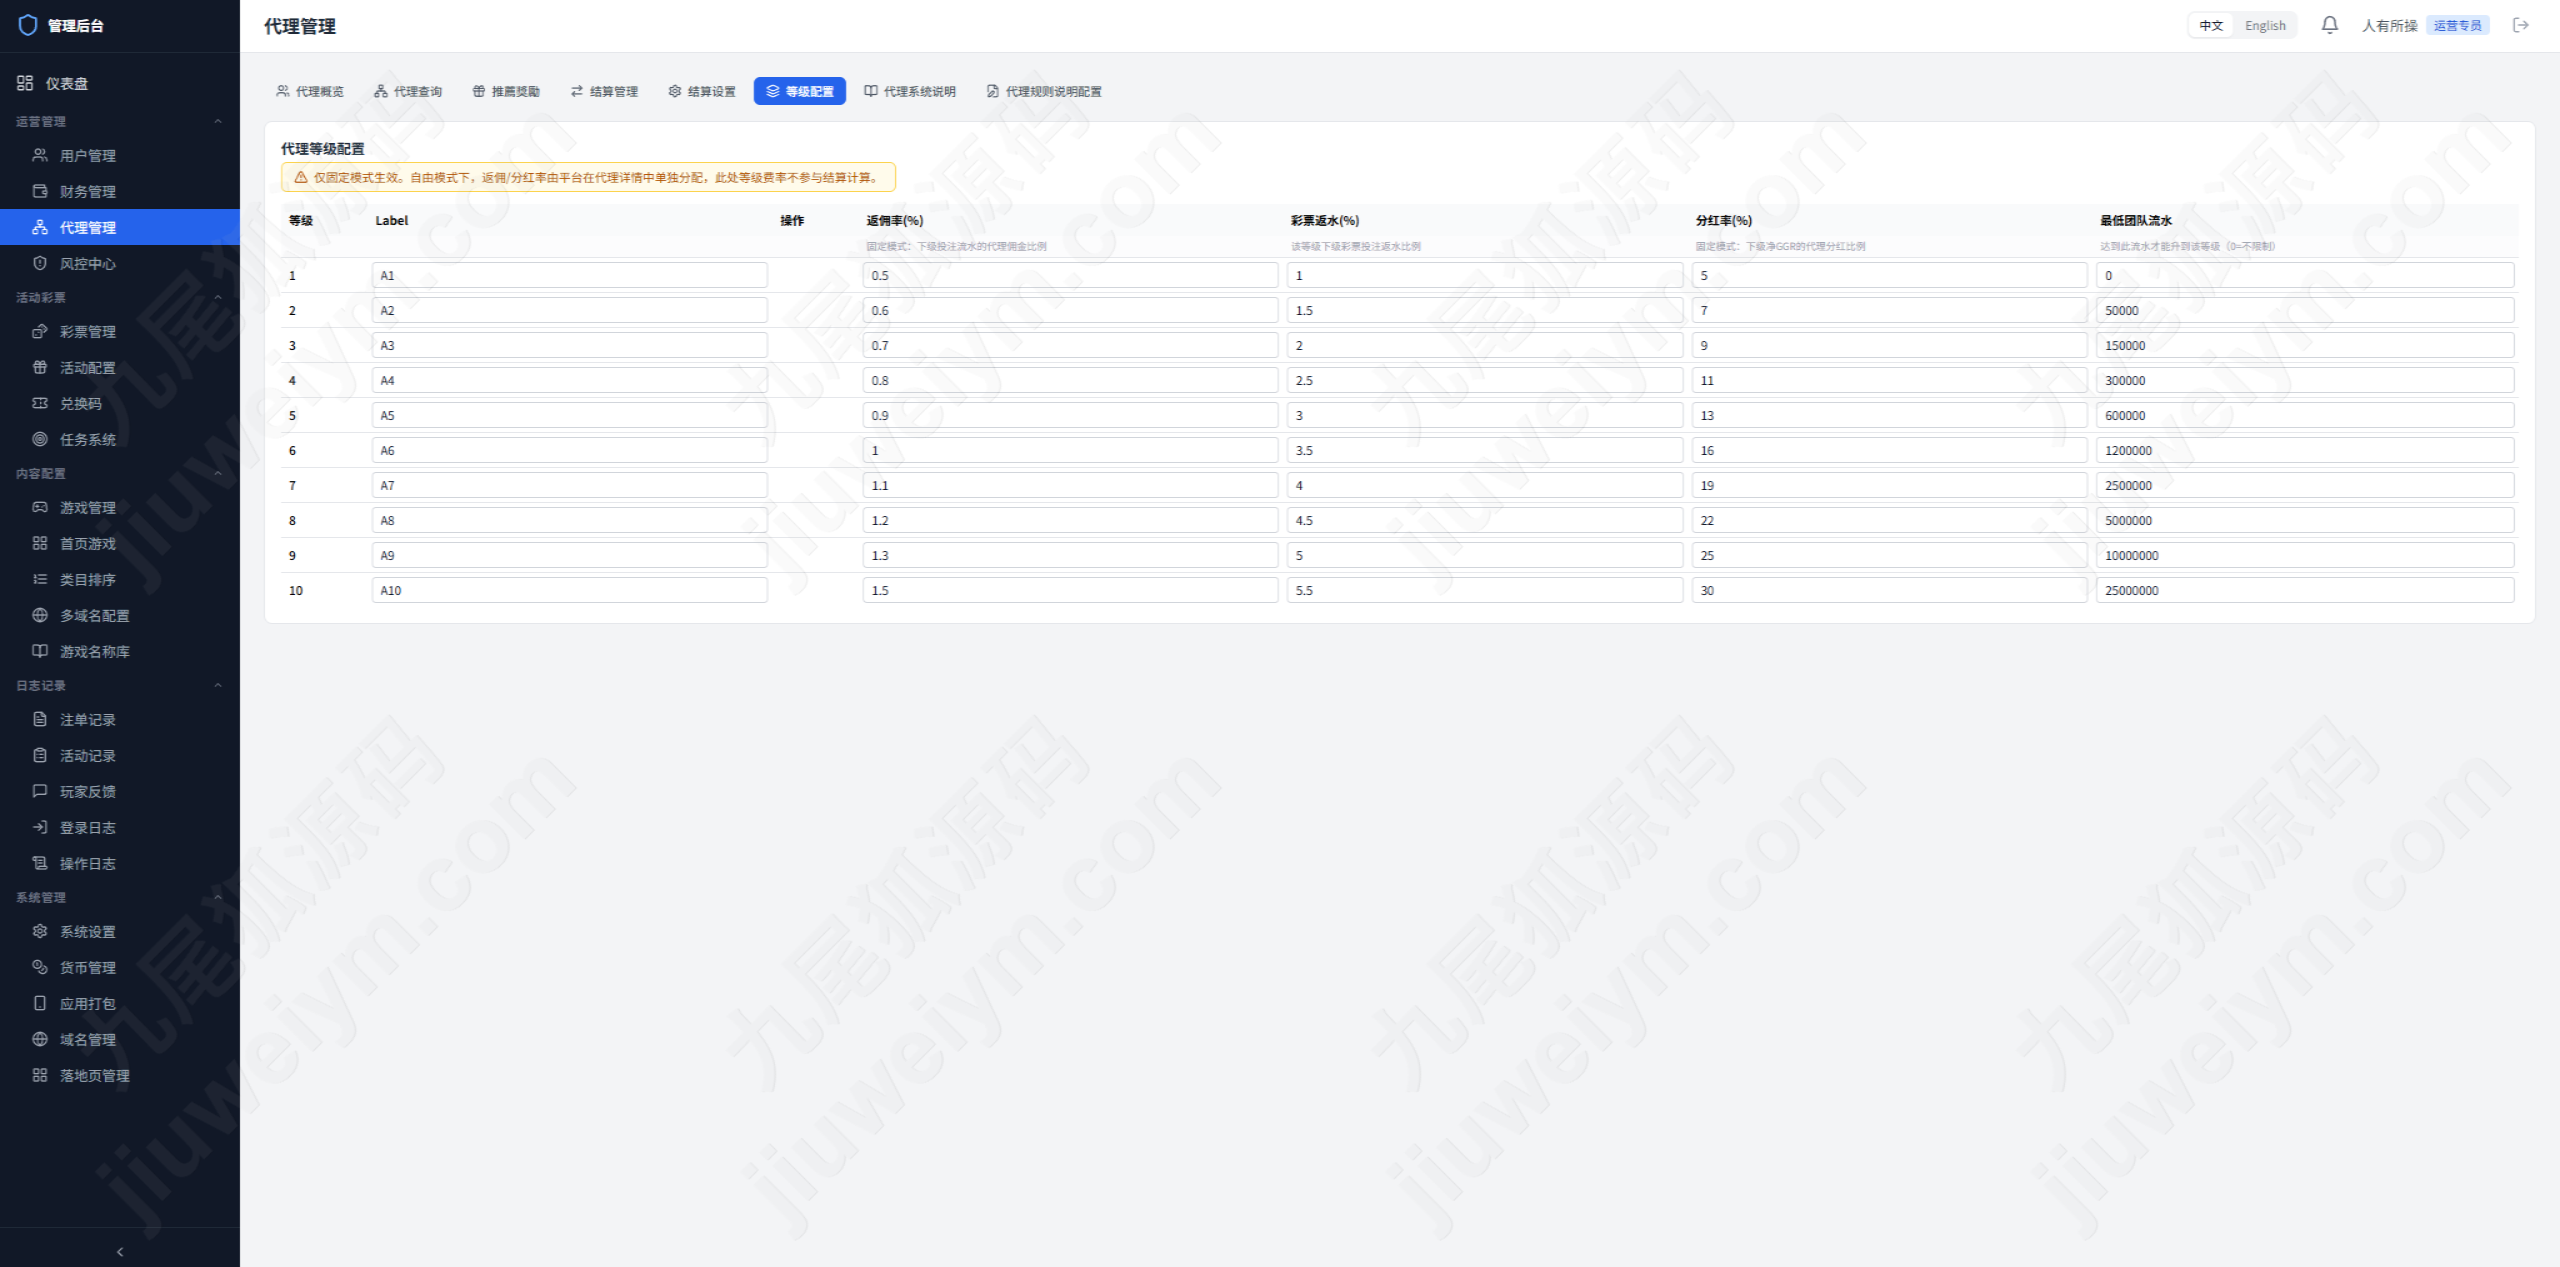This screenshot has width=2560, height=1267.
Task: Switch language to 中文
Action: coord(2211,25)
